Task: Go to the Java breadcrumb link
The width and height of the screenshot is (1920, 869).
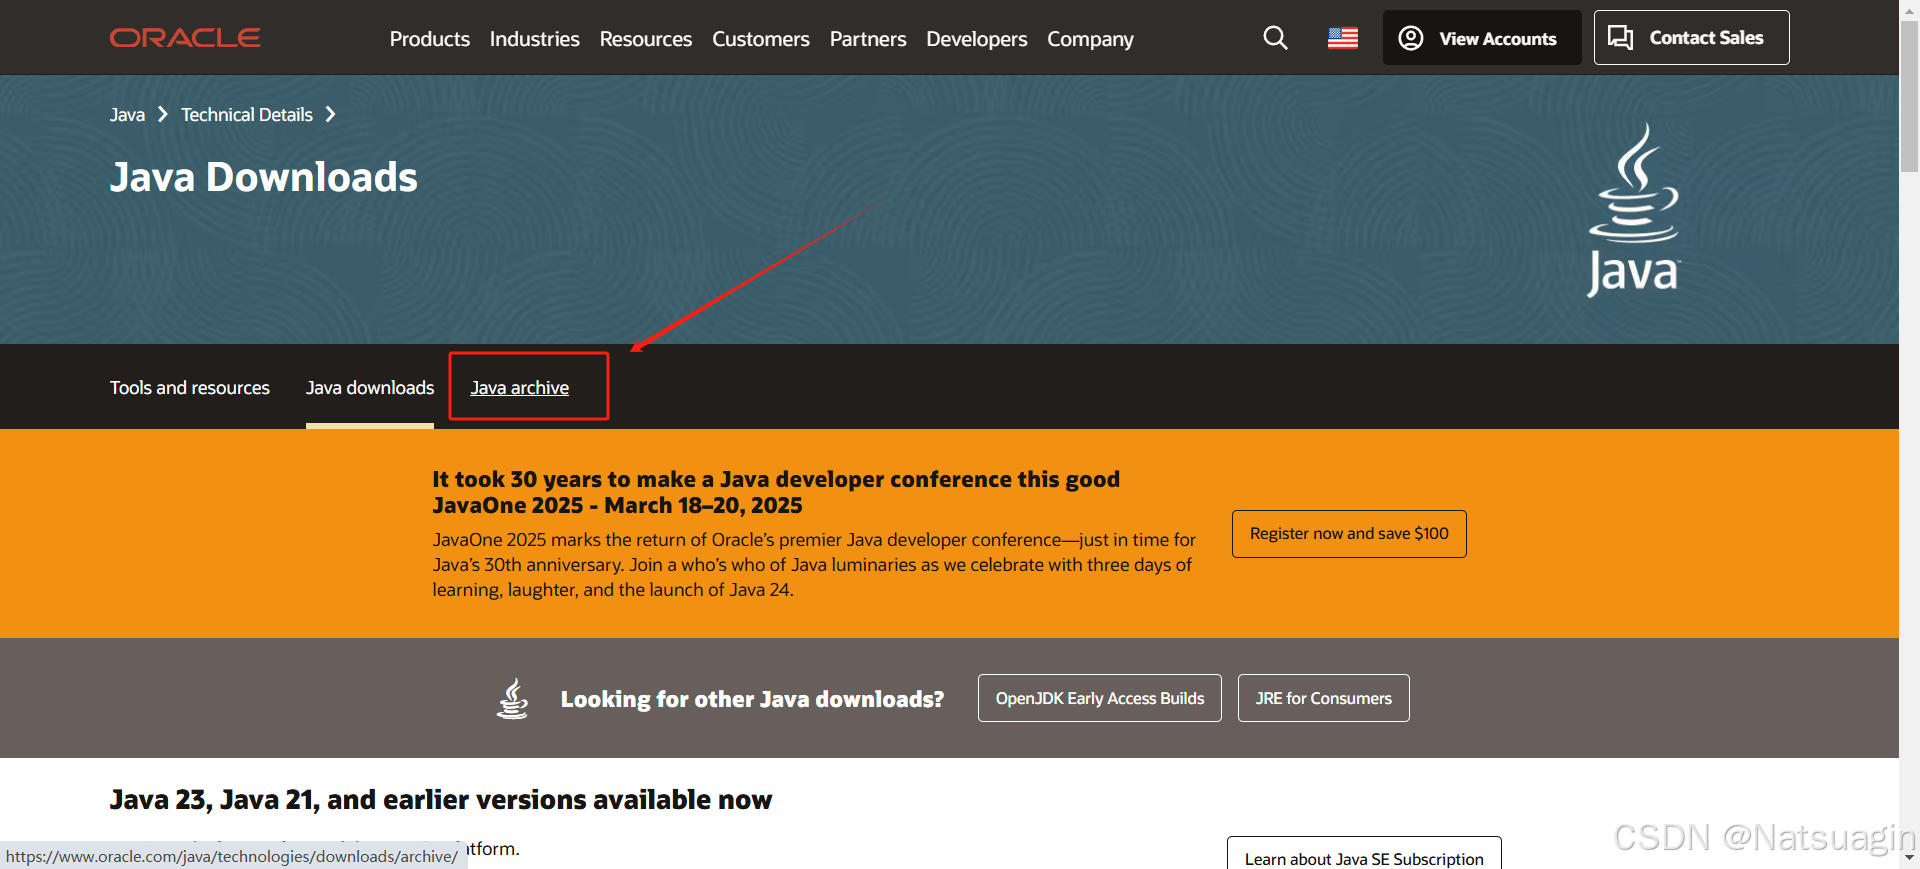Action: [x=127, y=115]
